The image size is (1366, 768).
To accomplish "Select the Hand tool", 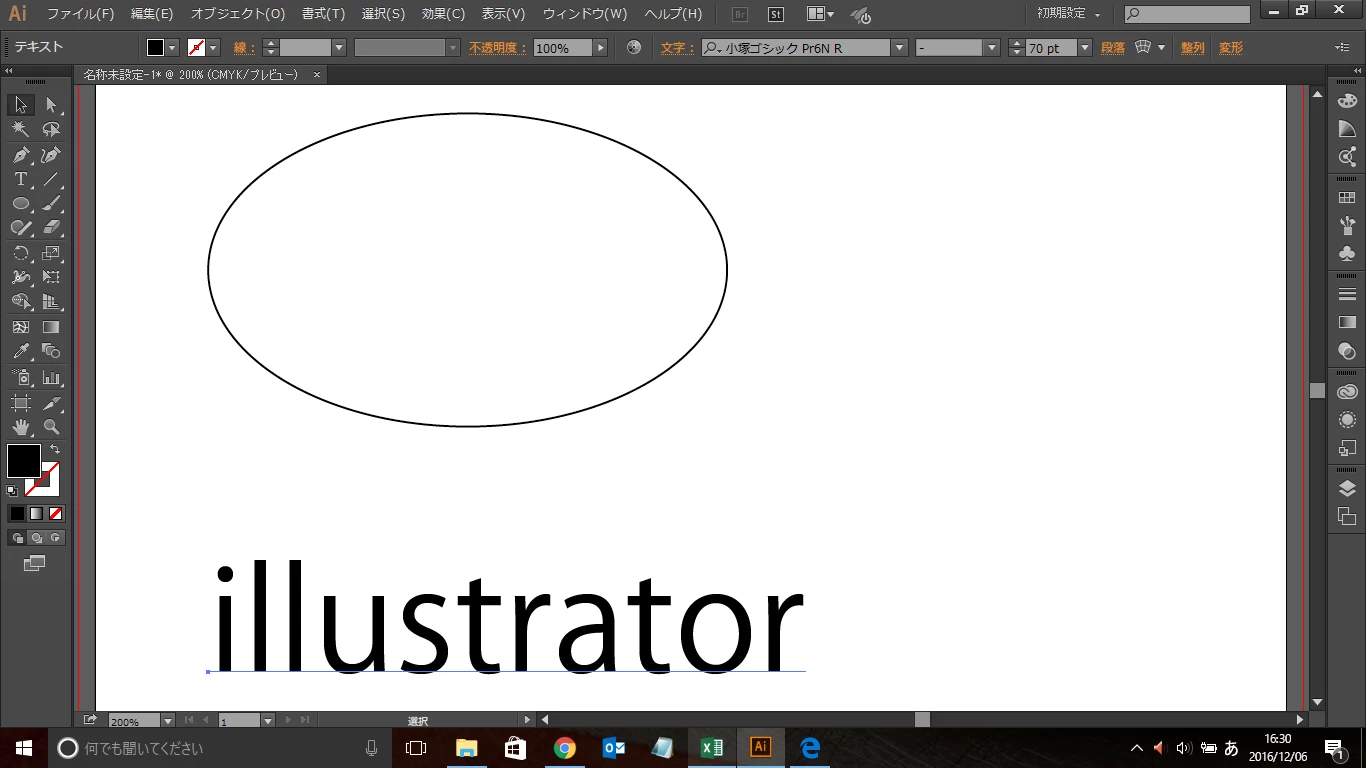I will pyautogui.click(x=20, y=427).
